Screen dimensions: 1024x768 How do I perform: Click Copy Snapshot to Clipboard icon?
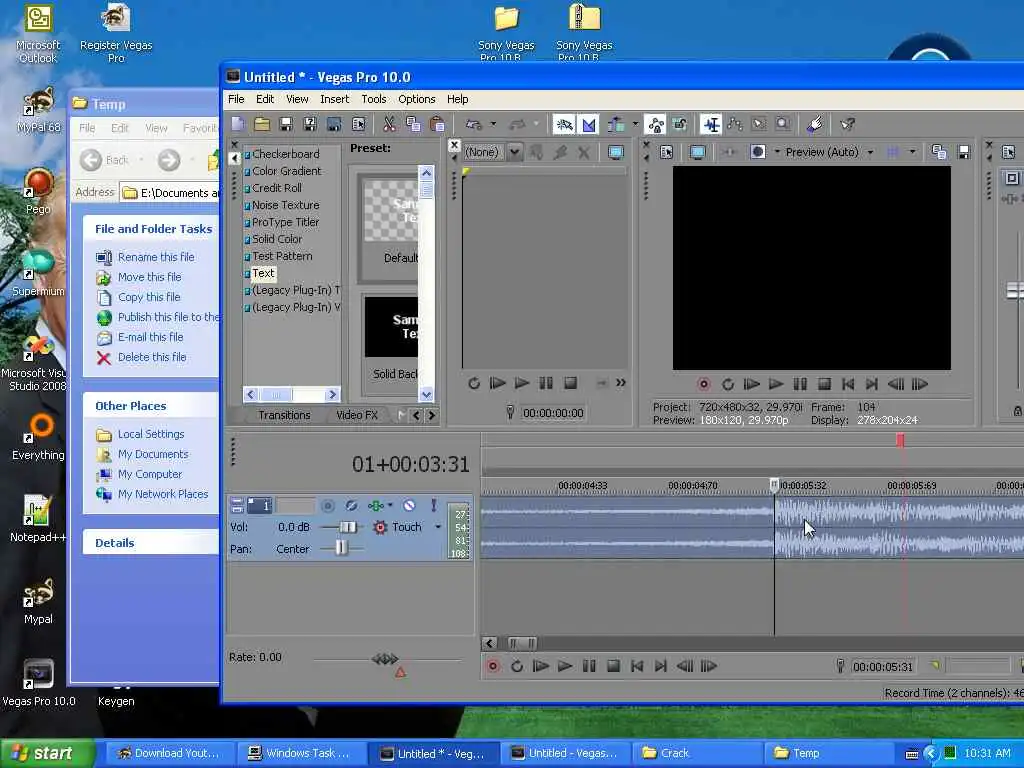[x=939, y=152]
